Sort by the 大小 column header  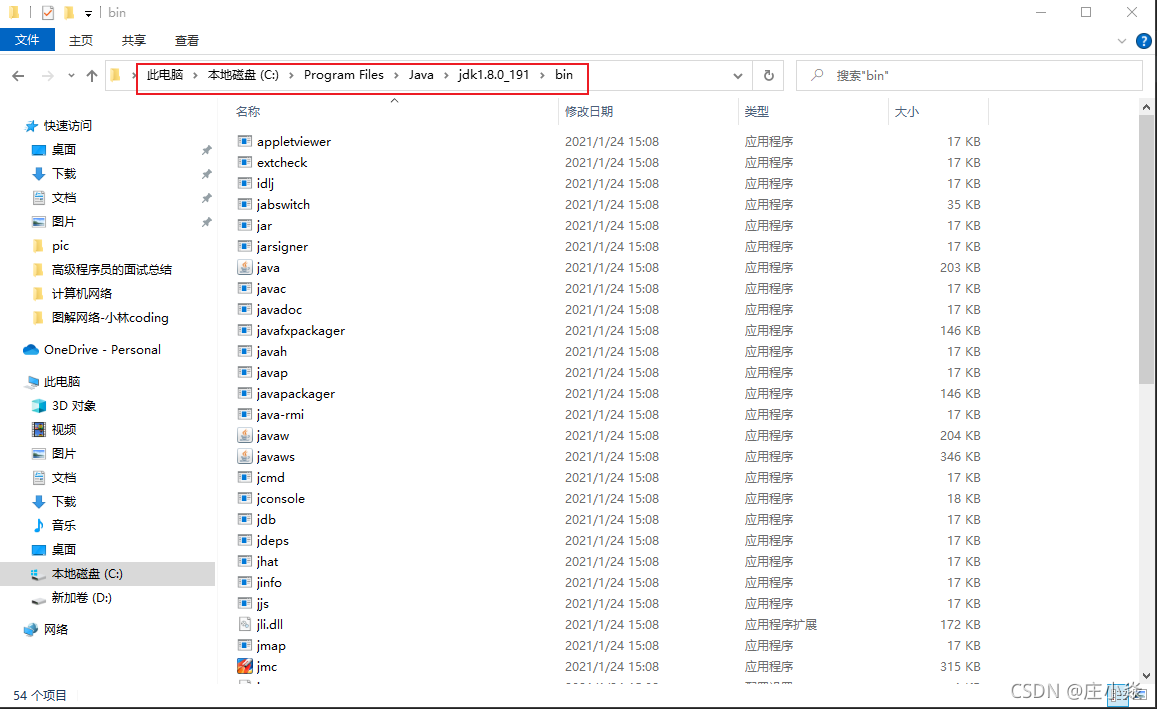click(x=907, y=111)
